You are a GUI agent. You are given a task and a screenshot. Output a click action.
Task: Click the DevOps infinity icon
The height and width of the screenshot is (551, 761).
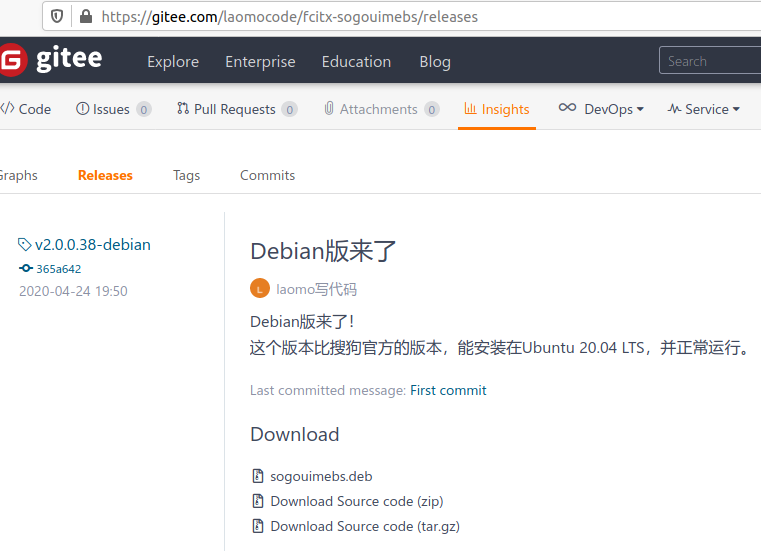pyautogui.click(x=567, y=107)
